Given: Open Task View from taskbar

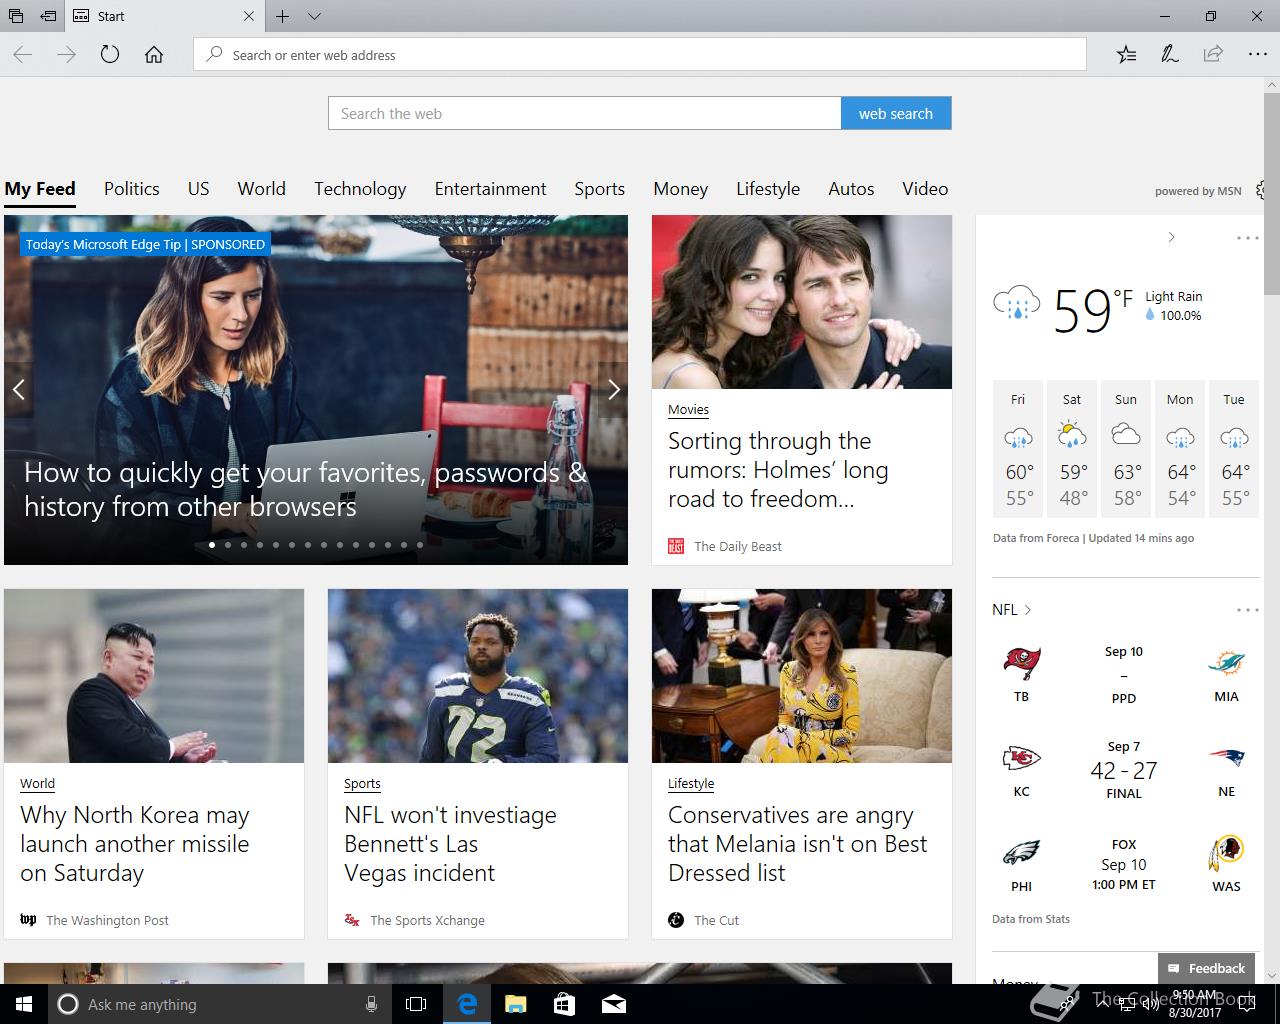Looking at the screenshot, I should (x=416, y=1004).
